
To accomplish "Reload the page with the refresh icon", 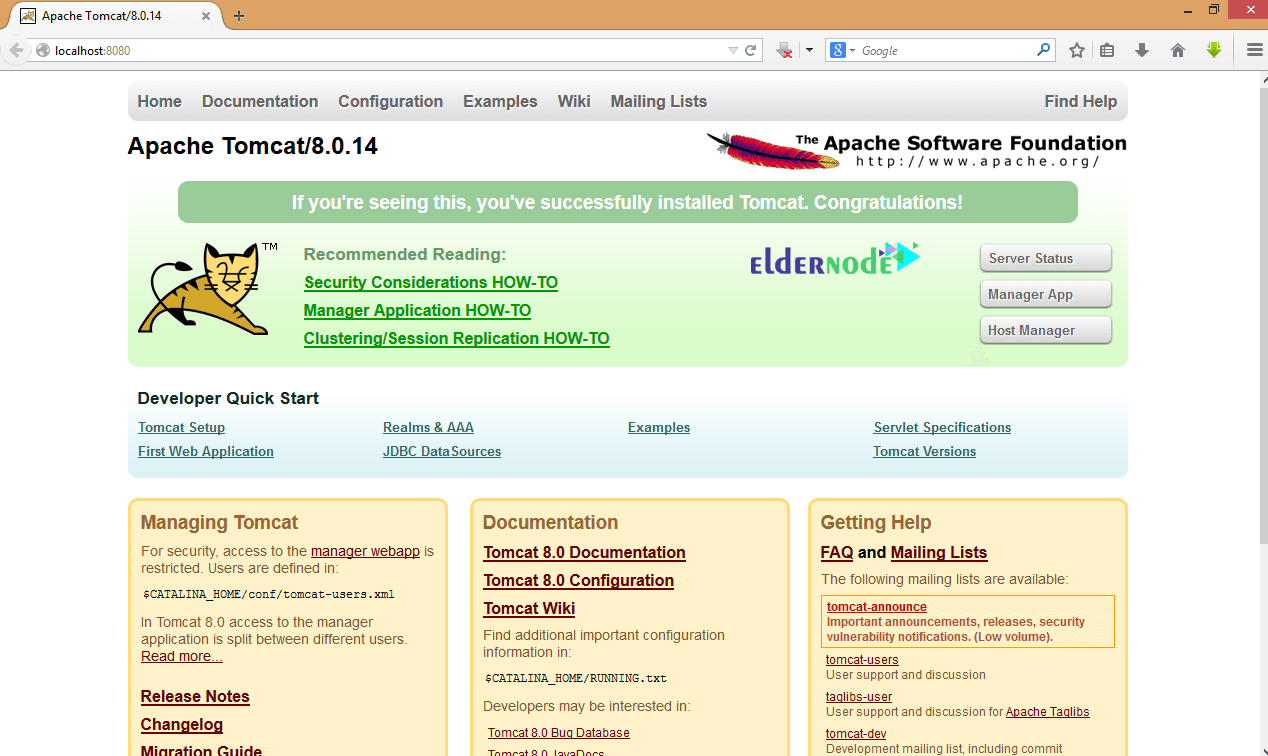I will pyautogui.click(x=751, y=50).
